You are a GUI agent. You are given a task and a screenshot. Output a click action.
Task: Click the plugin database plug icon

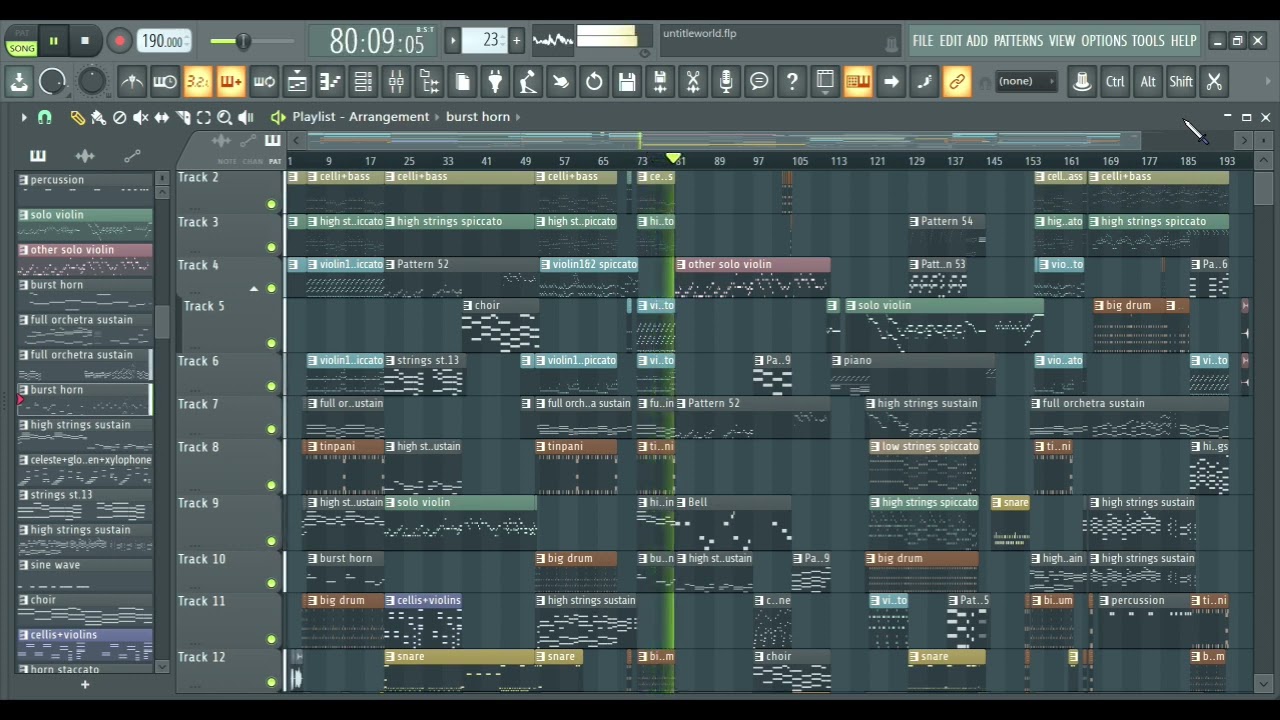[x=495, y=82]
